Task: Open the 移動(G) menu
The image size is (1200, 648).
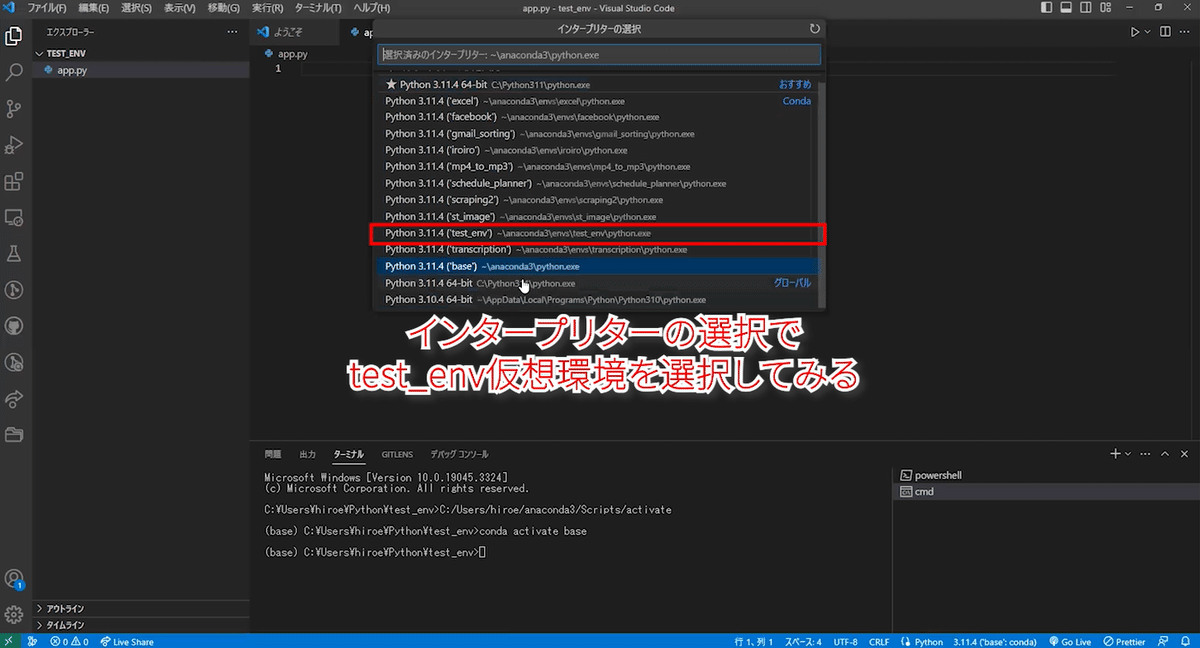Action: point(224,7)
